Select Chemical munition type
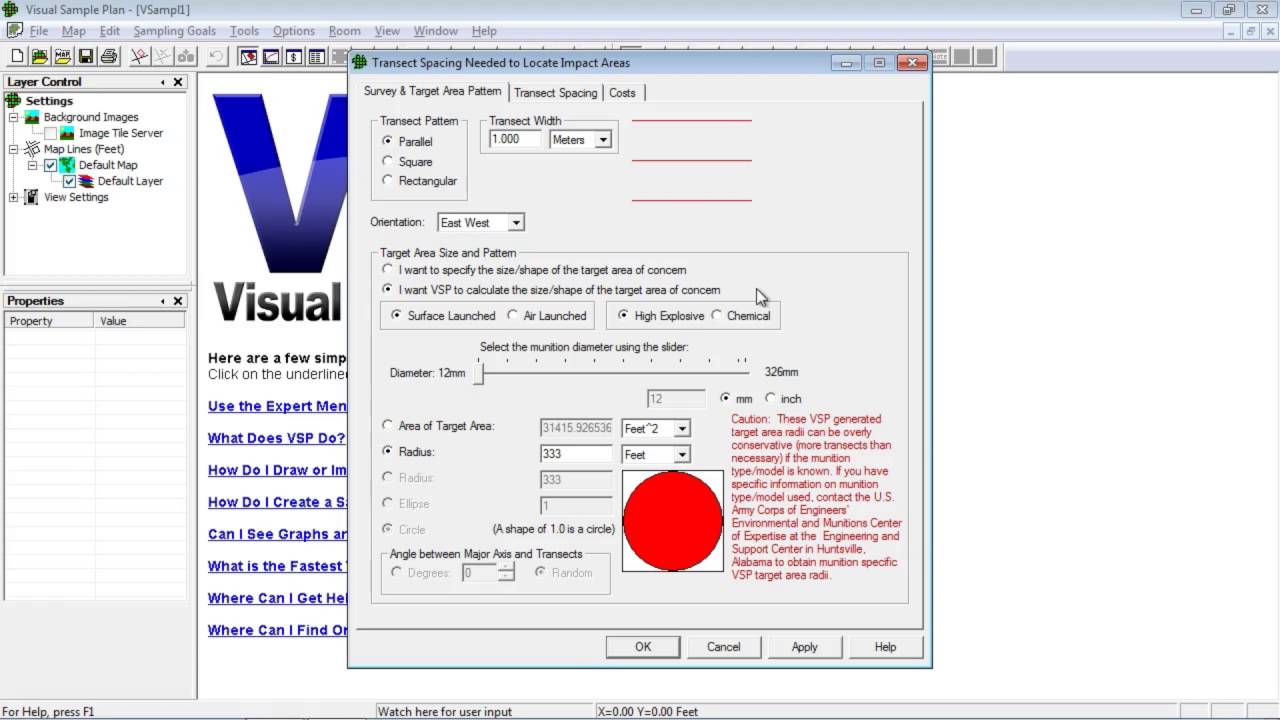 [716, 315]
